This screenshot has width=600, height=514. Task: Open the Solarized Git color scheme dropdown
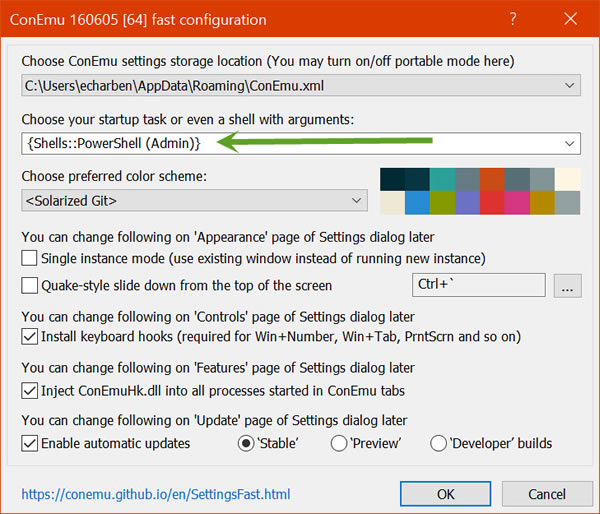click(x=194, y=201)
